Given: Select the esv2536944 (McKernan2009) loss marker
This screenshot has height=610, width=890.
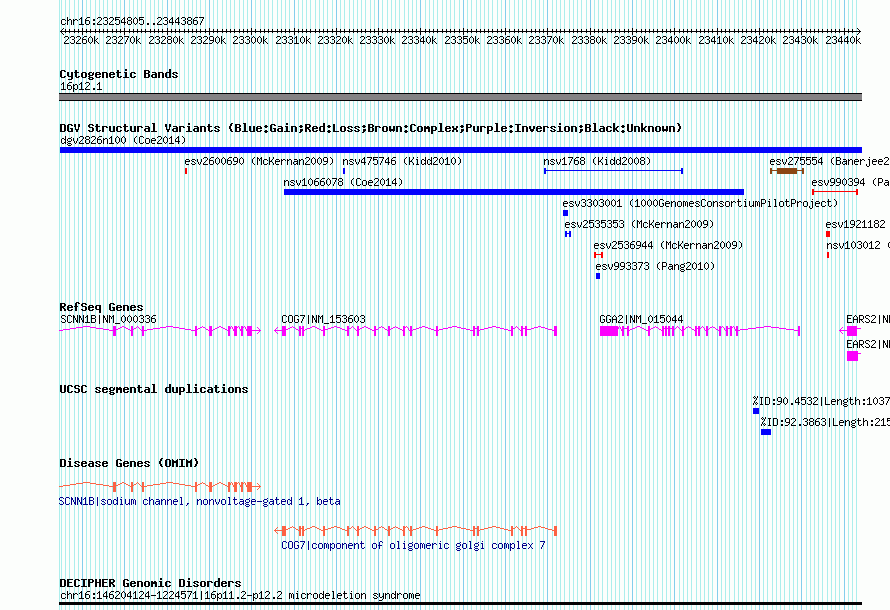Looking at the screenshot, I should click(x=598, y=255).
